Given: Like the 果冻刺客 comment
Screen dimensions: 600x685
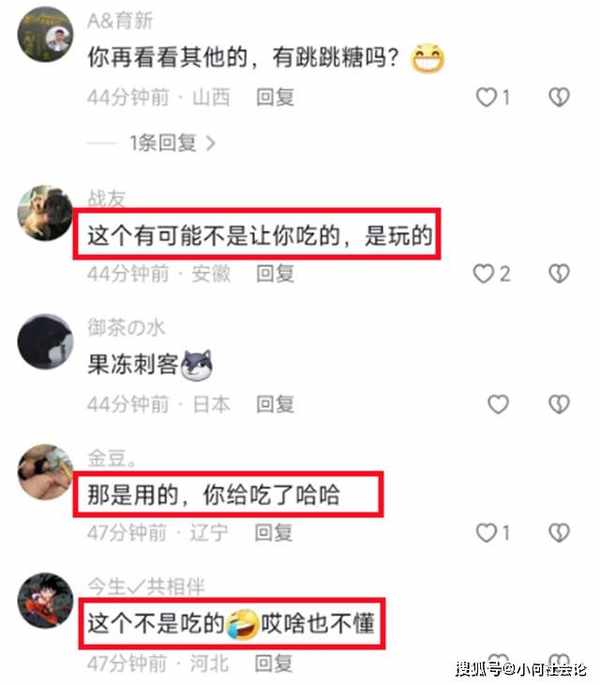Looking at the screenshot, I should [498, 404].
